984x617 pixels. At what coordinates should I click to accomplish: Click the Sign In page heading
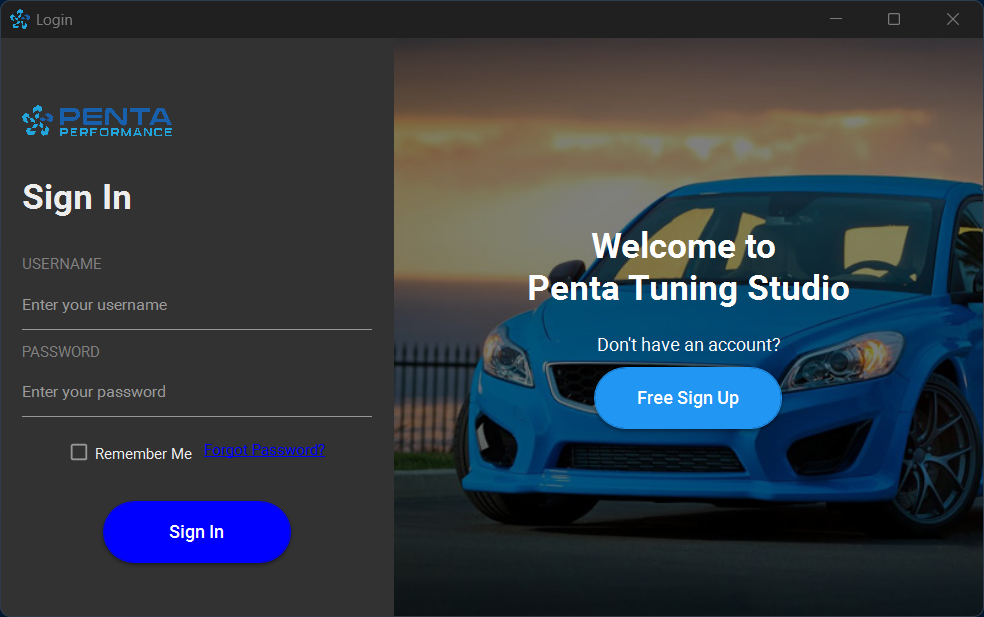(x=76, y=197)
